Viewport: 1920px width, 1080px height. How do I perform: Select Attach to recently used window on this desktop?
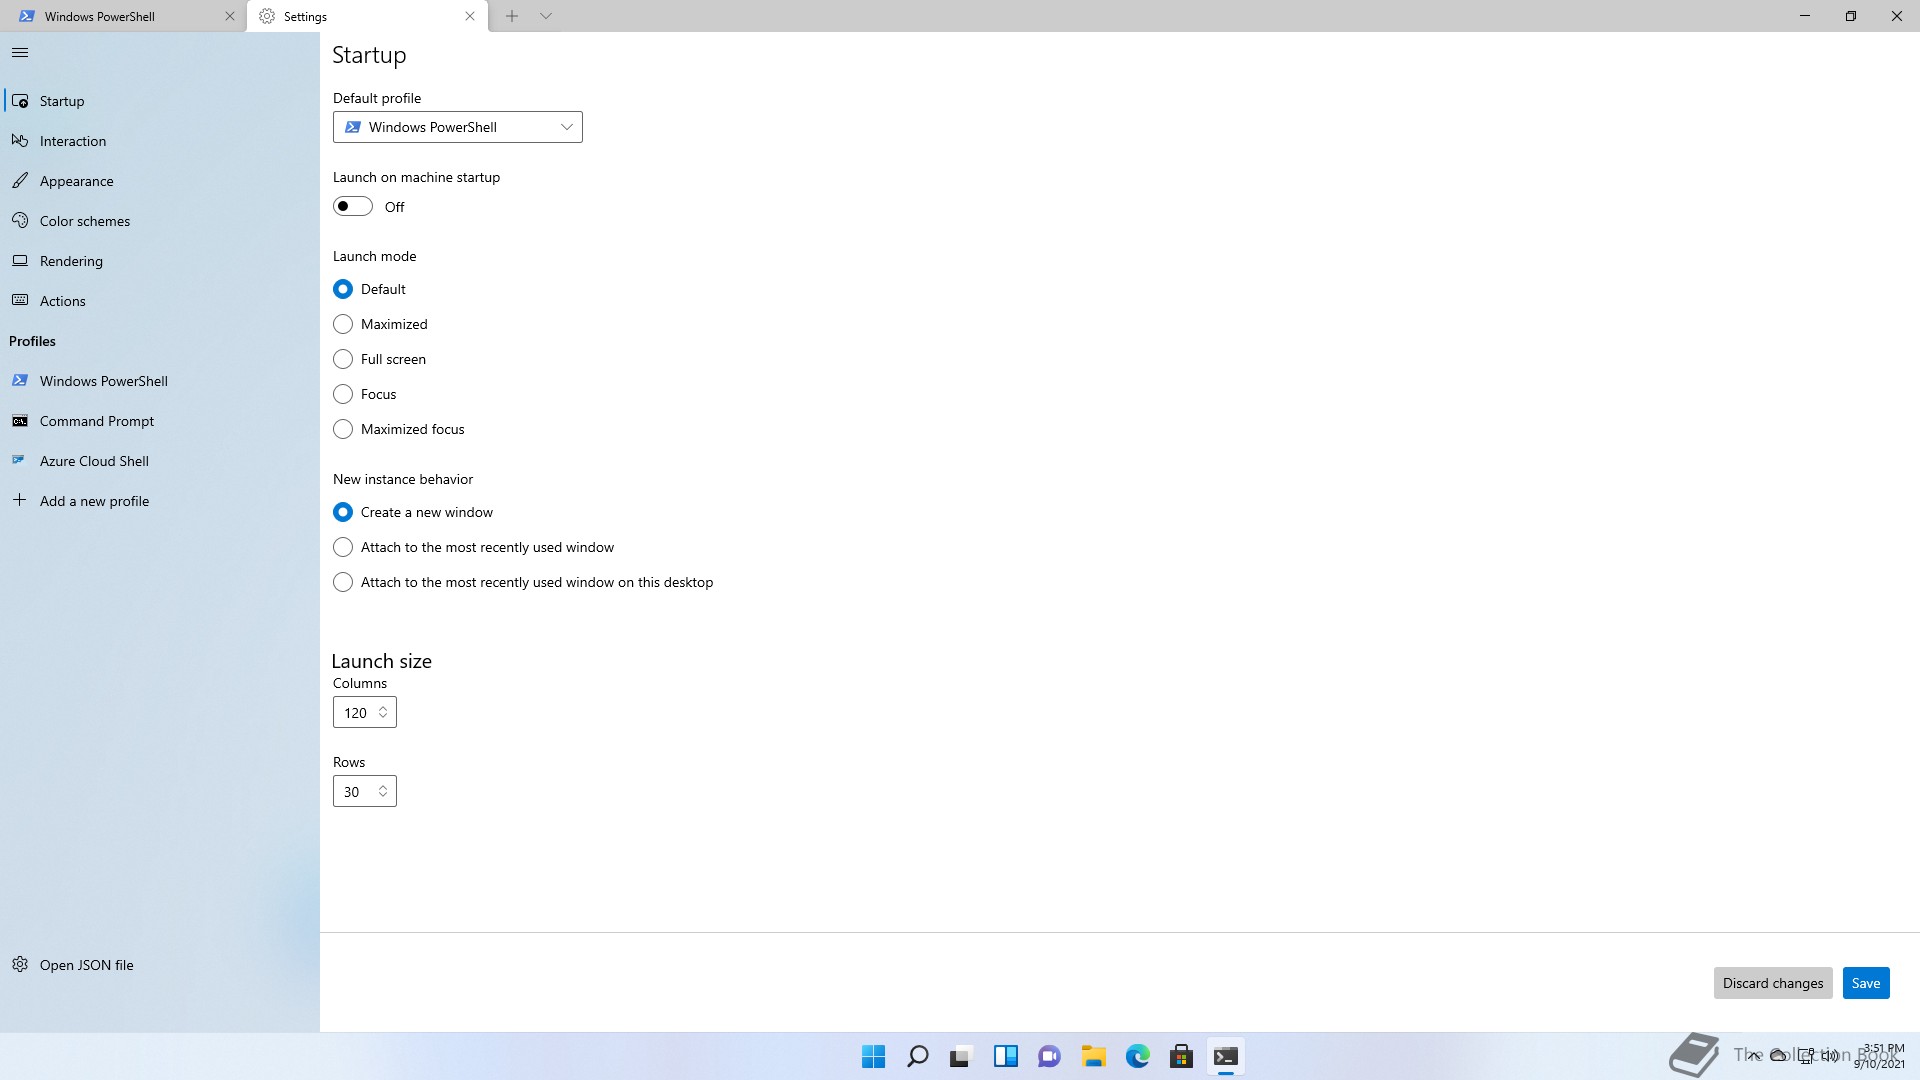(343, 582)
